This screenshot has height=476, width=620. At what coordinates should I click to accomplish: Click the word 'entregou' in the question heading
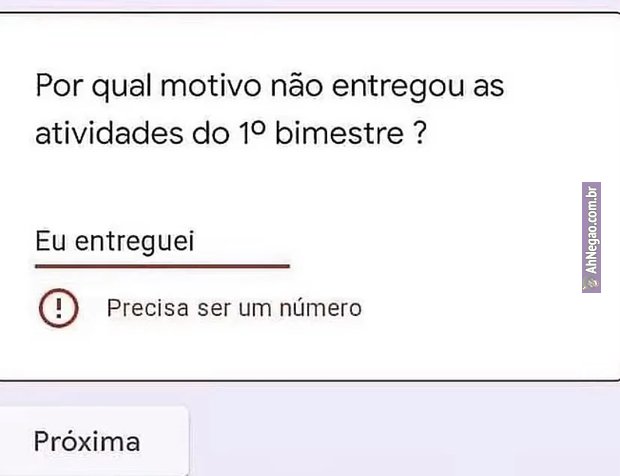pos(398,86)
